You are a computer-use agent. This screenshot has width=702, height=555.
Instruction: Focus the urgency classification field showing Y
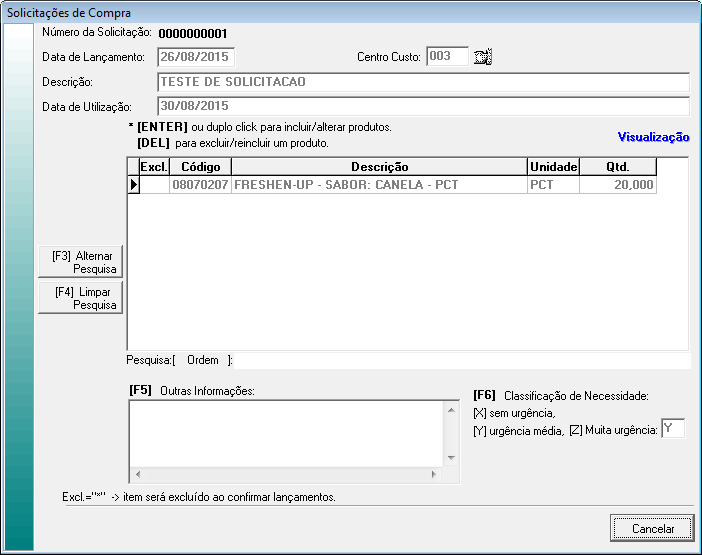673,428
